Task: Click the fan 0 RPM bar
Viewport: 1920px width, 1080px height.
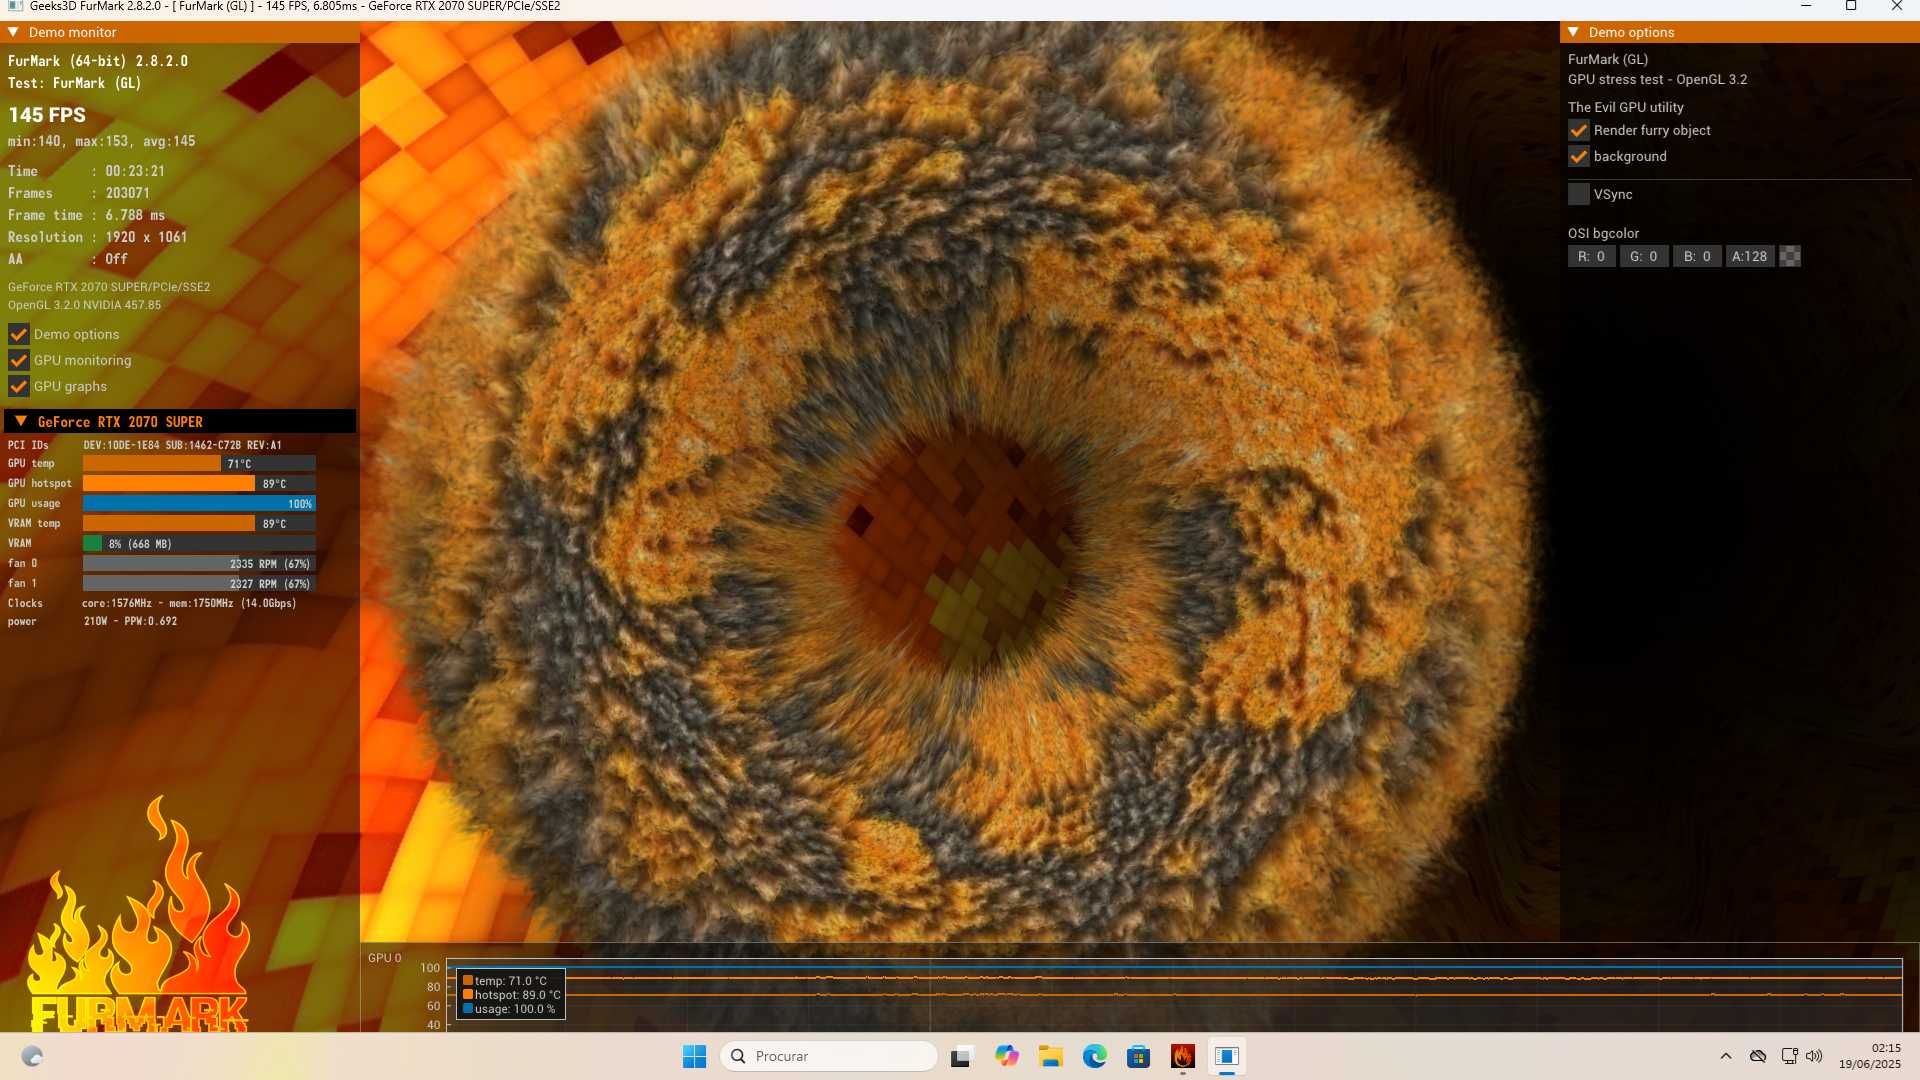Action: (x=199, y=563)
